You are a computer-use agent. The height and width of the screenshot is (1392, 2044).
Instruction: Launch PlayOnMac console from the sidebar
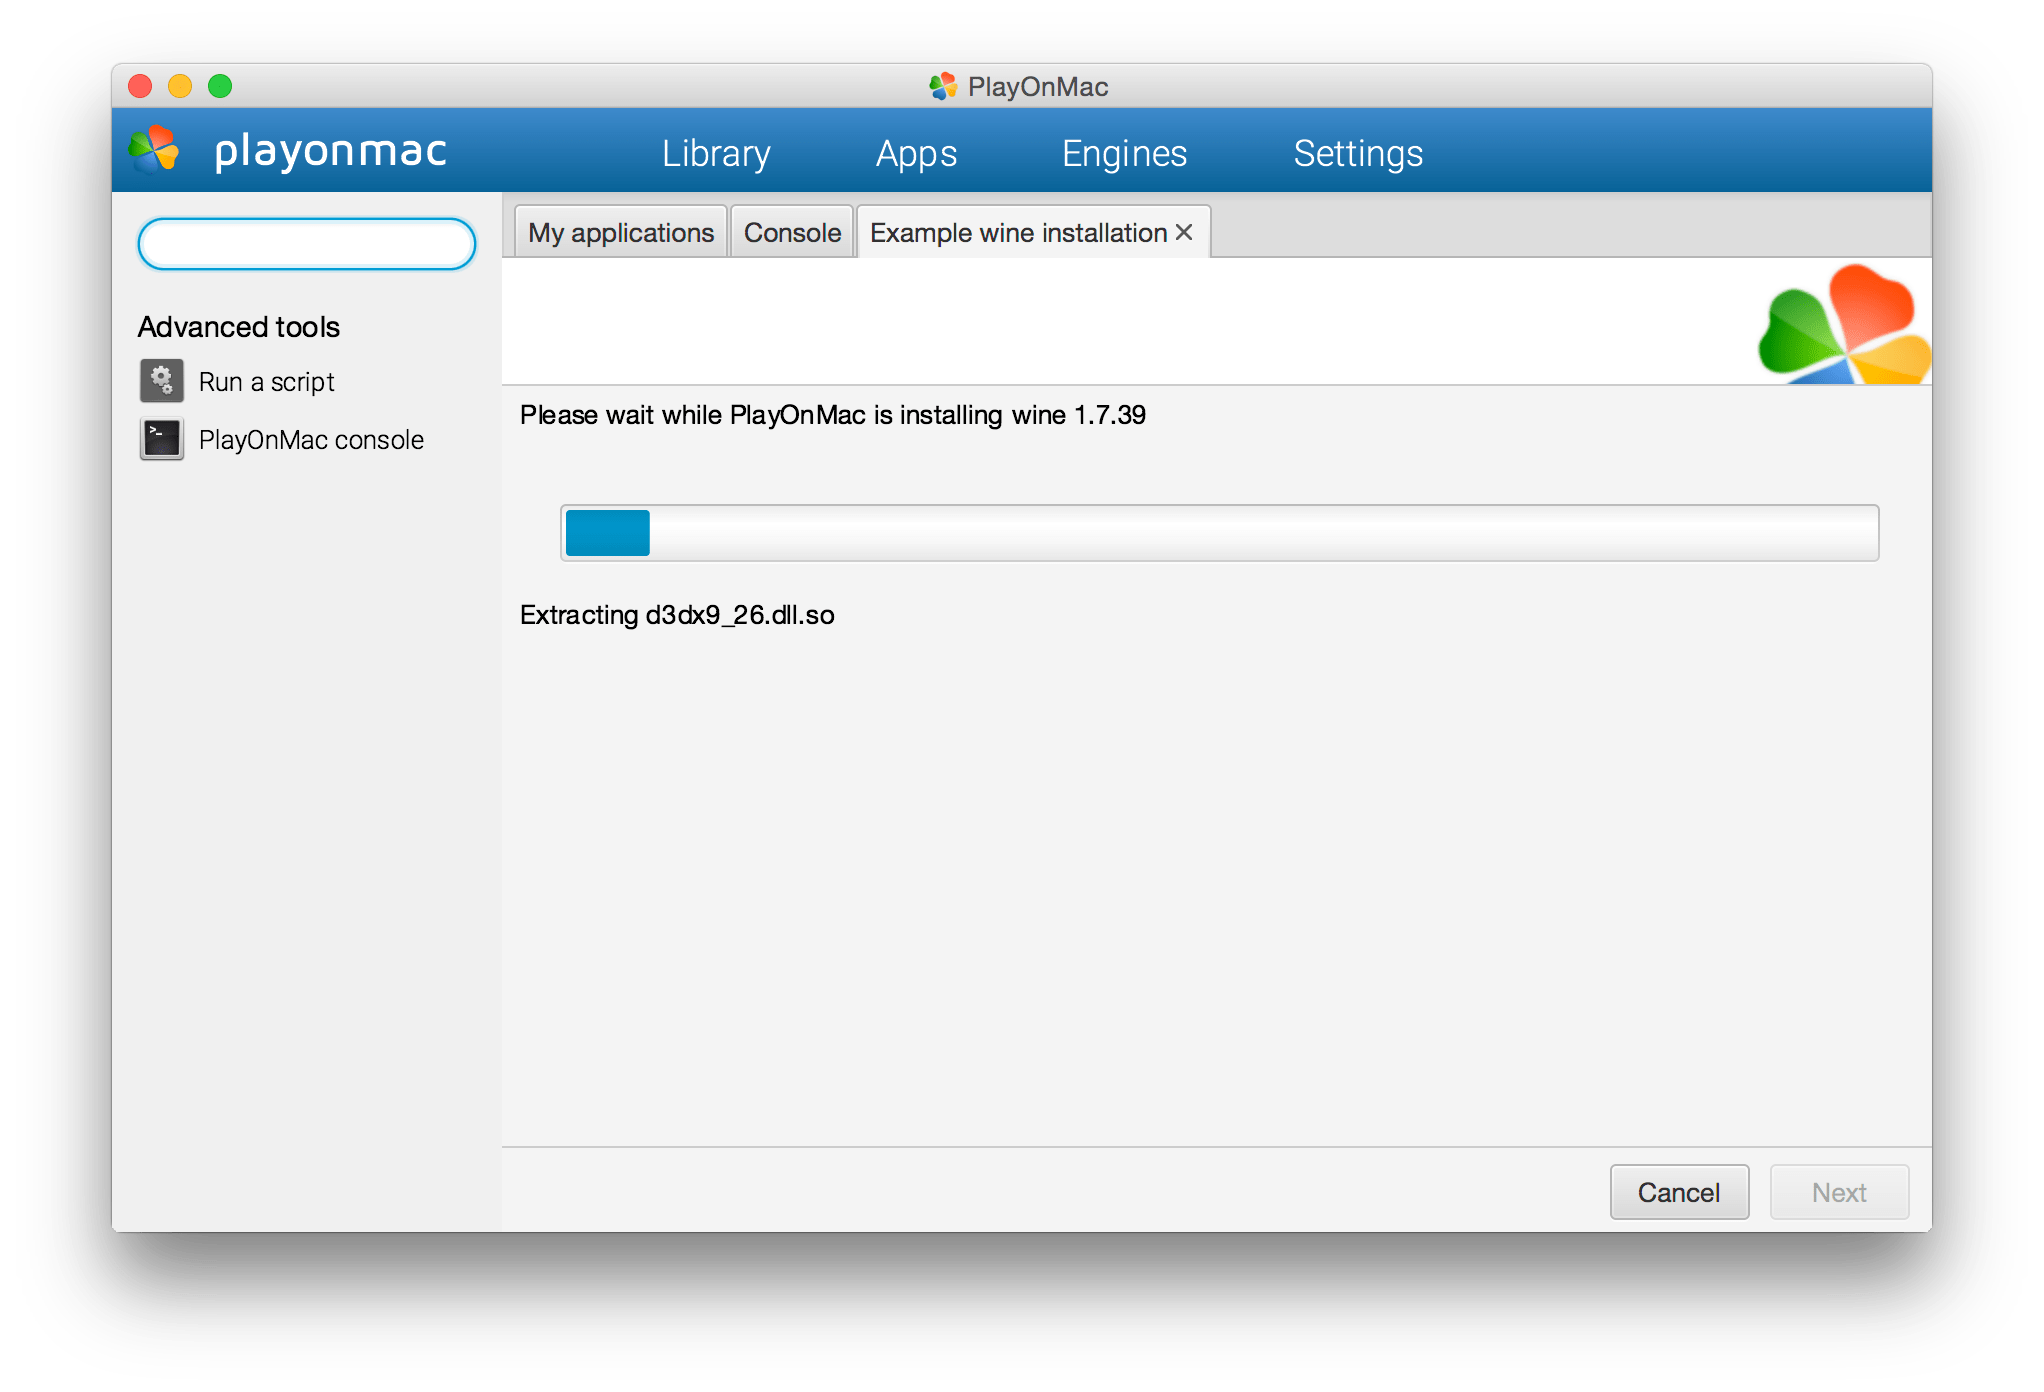pyautogui.click(x=311, y=440)
